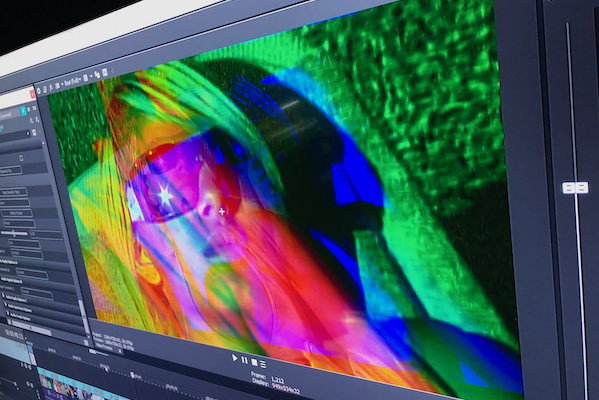Toggle Split Screen View icon in preview toolbar
The width and height of the screenshot is (599, 400).
point(57,86)
